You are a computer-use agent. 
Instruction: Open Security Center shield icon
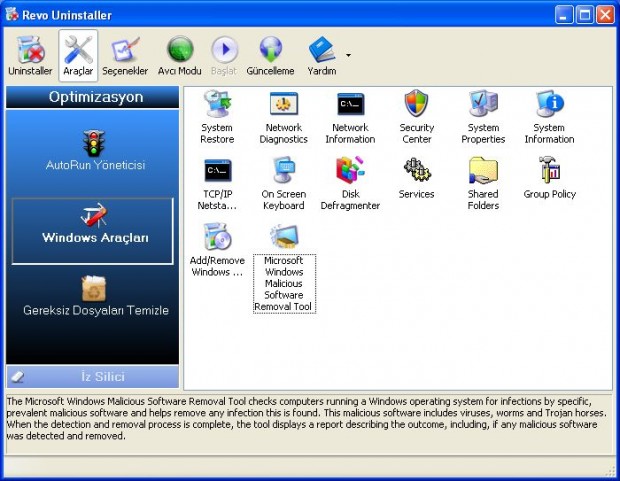click(417, 117)
